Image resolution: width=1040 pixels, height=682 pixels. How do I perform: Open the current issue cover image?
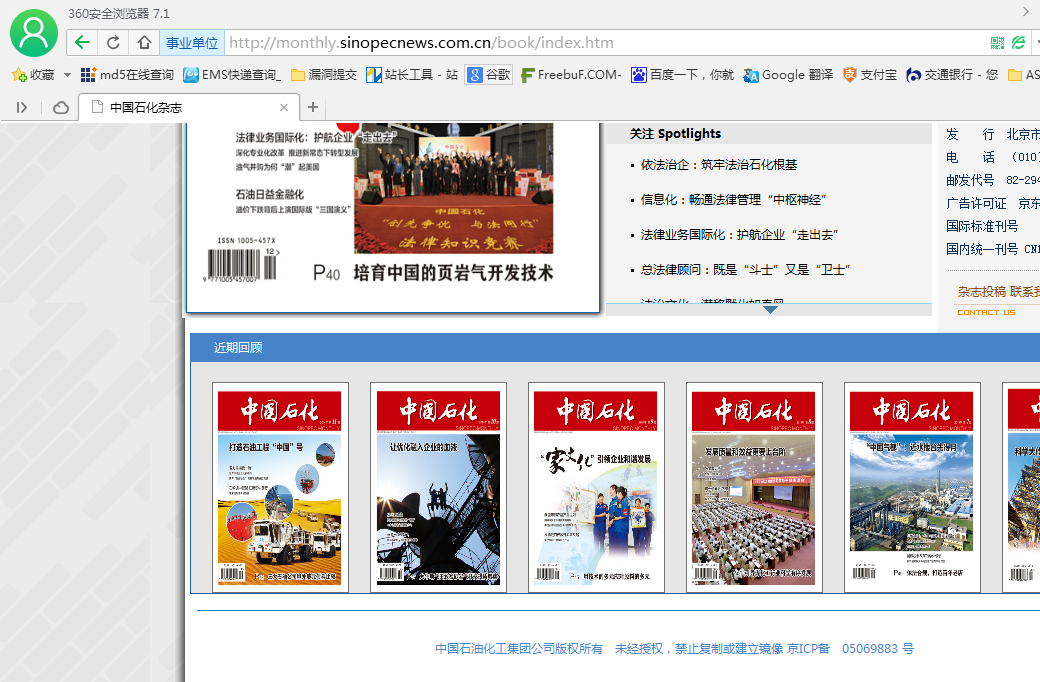393,216
